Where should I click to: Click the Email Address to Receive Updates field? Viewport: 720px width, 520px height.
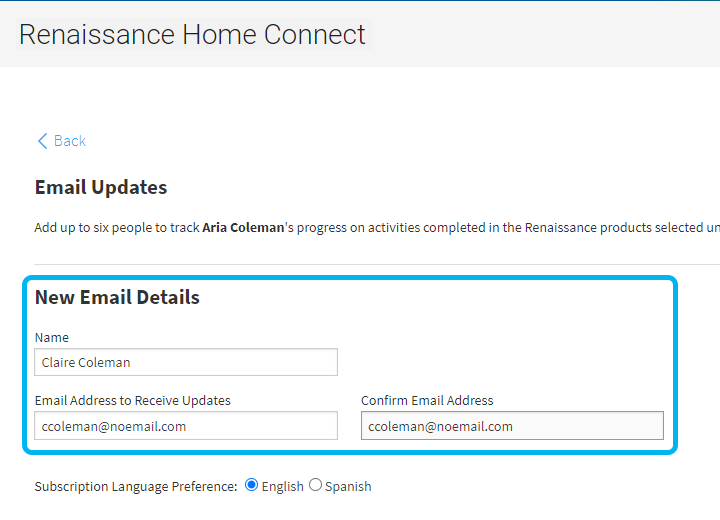tap(186, 426)
